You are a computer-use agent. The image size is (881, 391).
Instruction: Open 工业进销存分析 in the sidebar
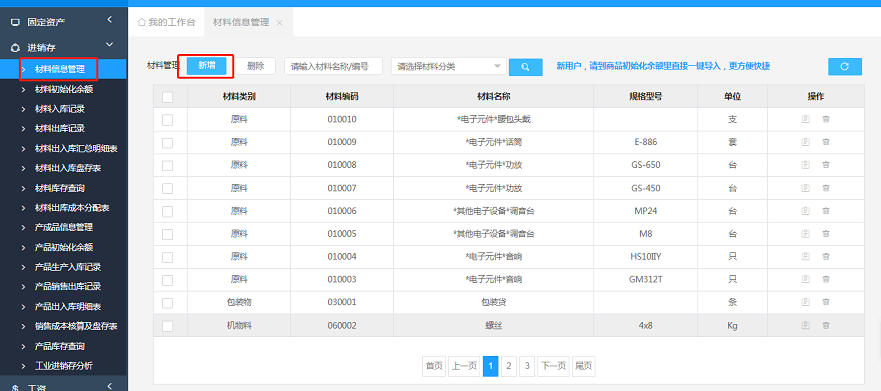[x=63, y=366]
